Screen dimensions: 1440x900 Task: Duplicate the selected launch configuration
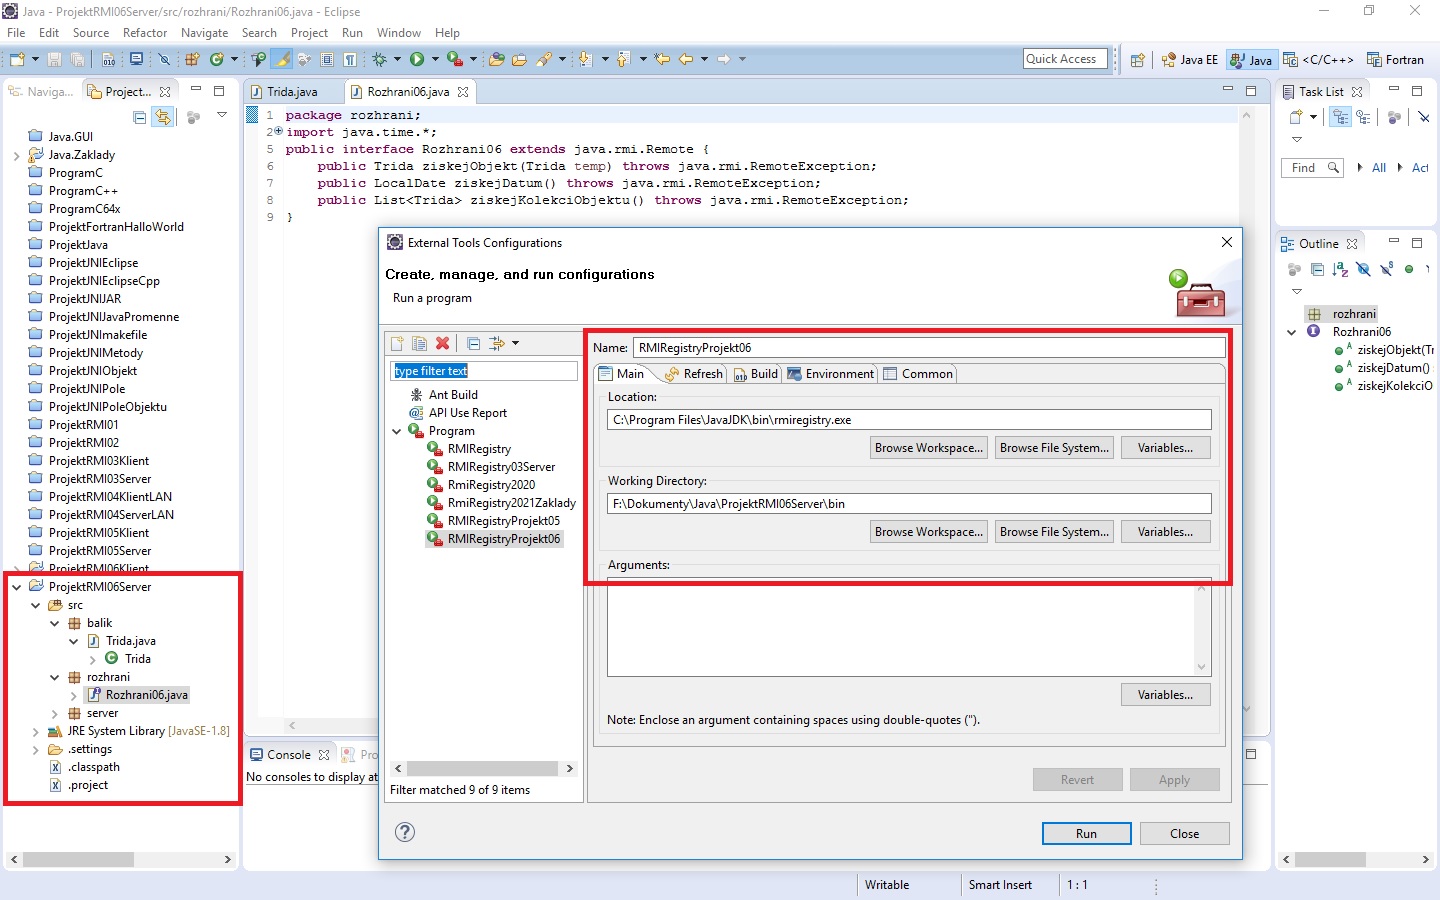click(x=420, y=343)
